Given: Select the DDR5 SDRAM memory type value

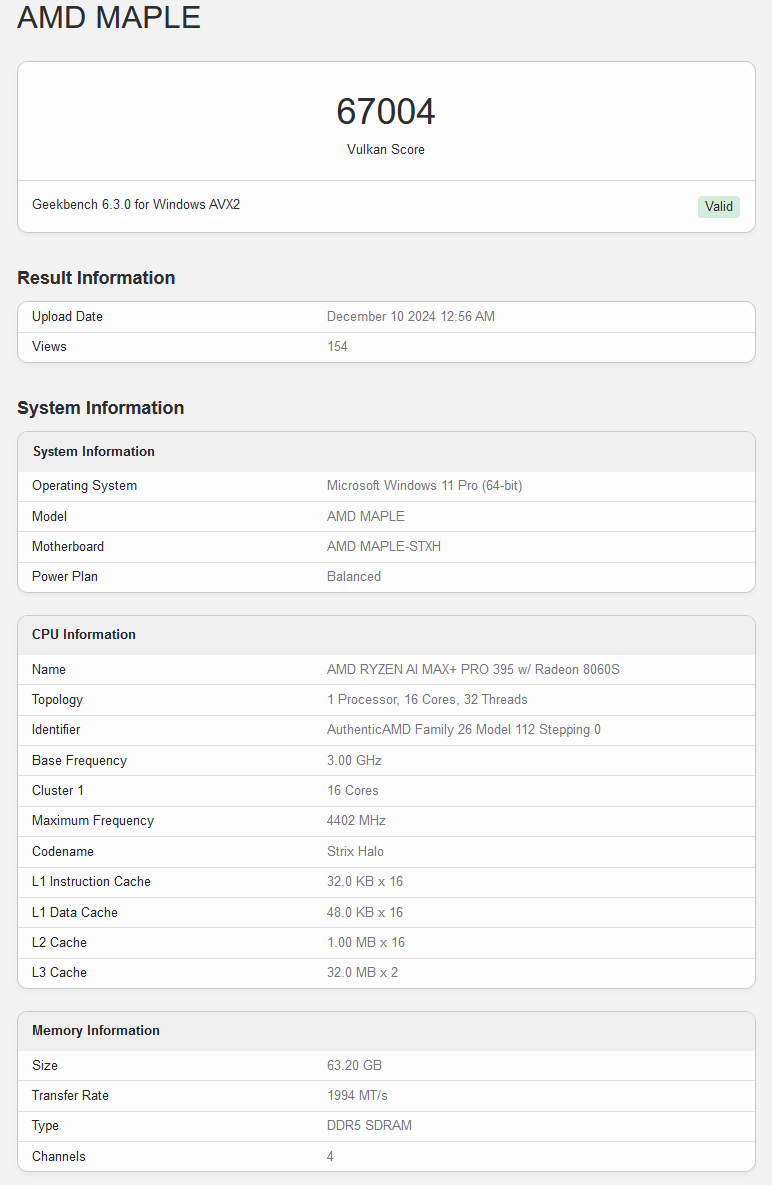Looking at the screenshot, I should (x=369, y=1125).
